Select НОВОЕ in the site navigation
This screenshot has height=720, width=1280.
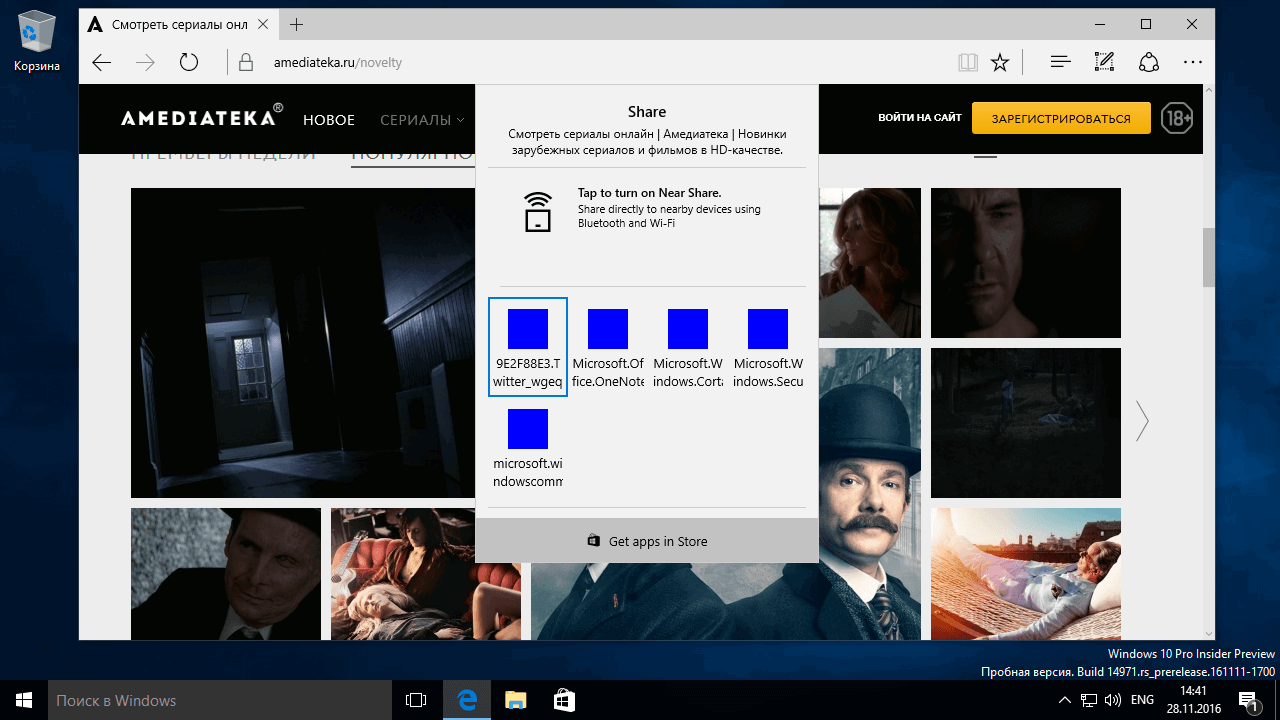(328, 119)
